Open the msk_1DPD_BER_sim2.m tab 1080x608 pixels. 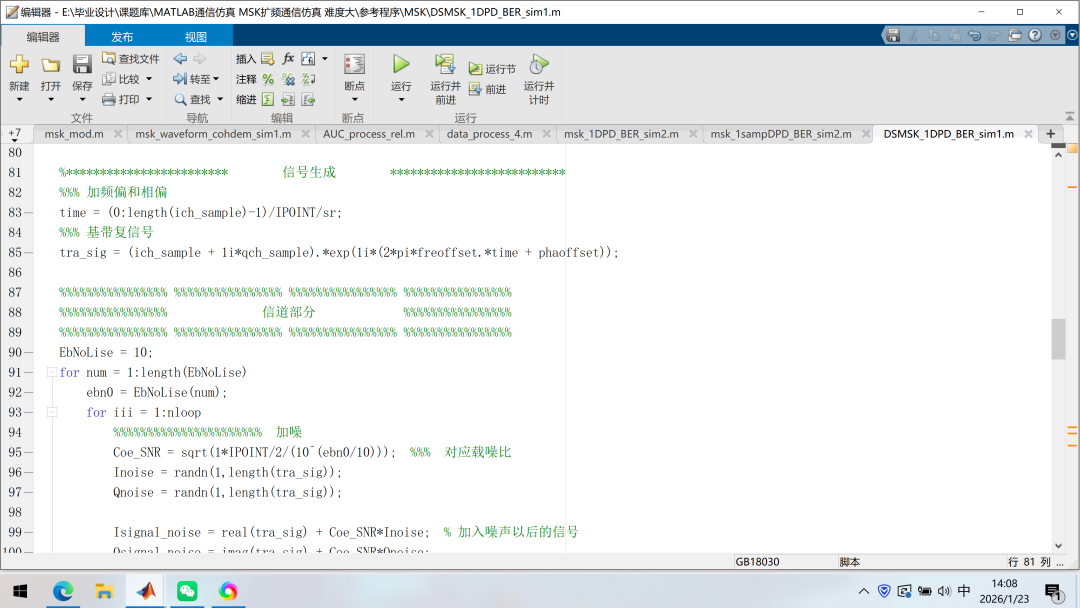click(621, 134)
